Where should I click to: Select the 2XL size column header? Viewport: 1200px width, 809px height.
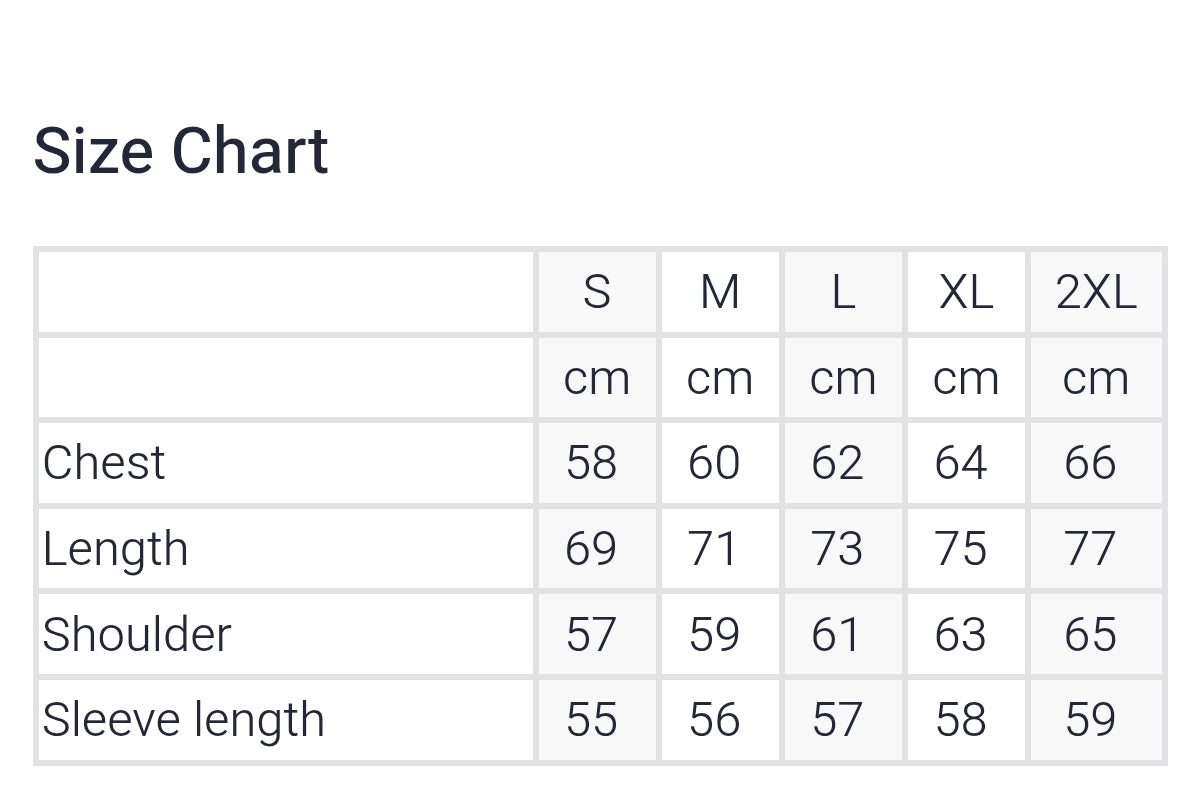point(1096,292)
